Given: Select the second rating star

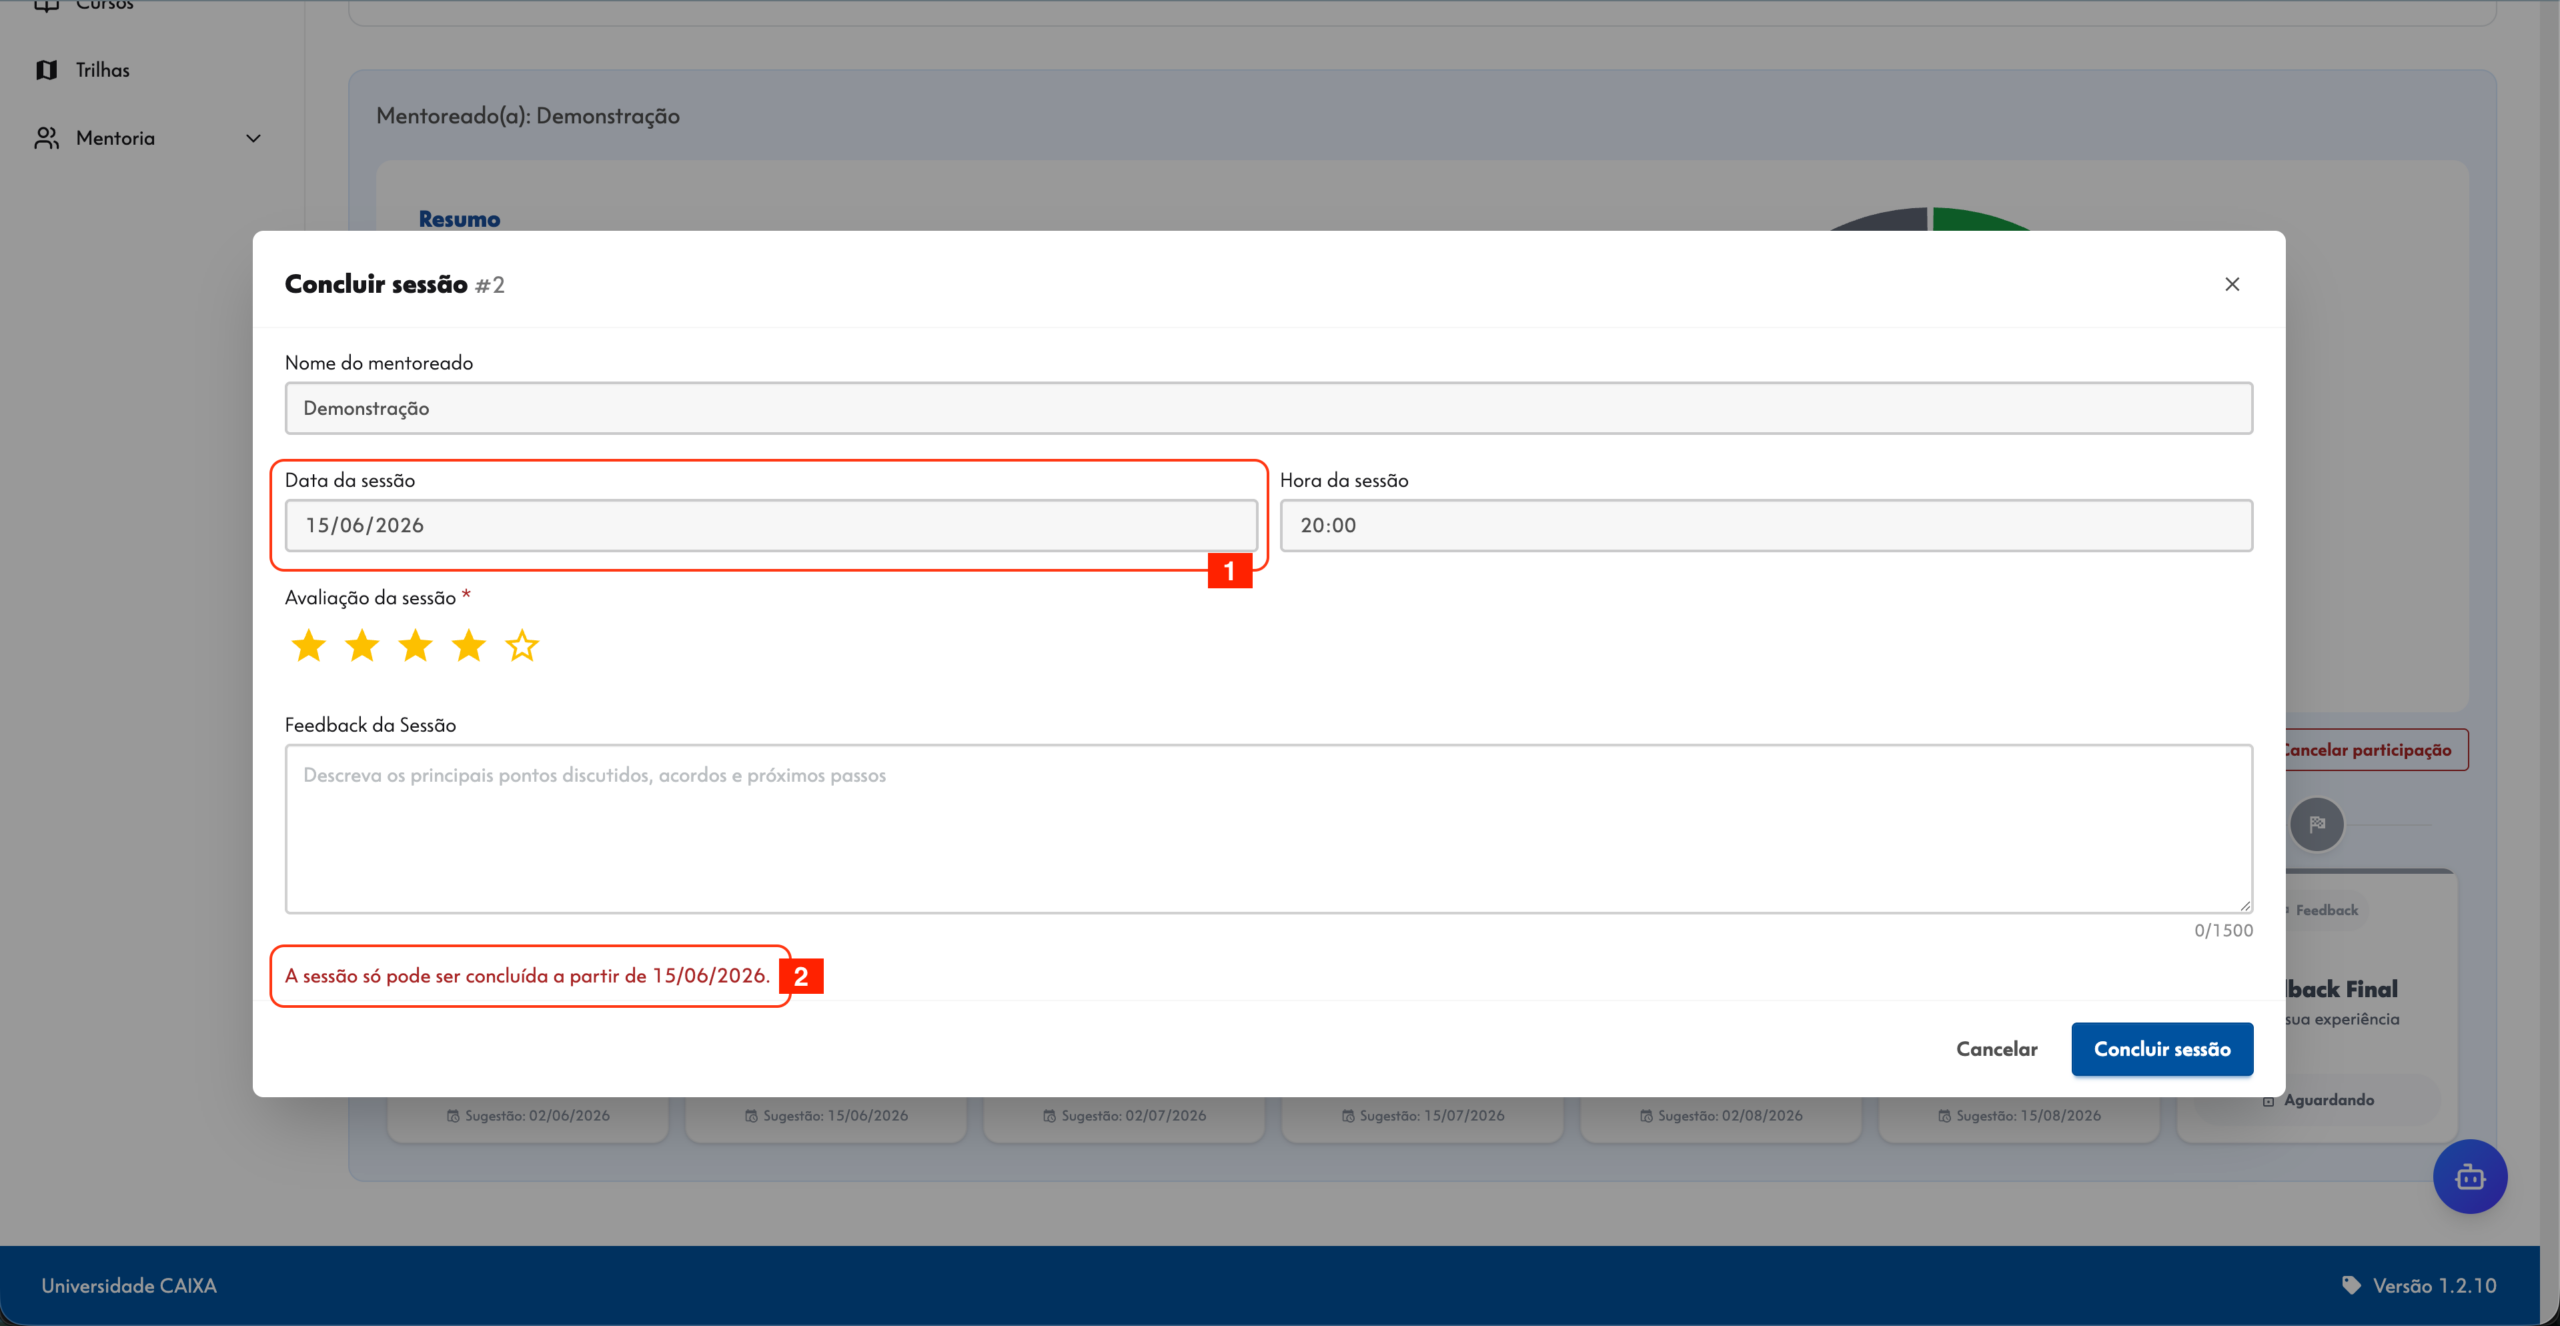Looking at the screenshot, I should (362, 646).
